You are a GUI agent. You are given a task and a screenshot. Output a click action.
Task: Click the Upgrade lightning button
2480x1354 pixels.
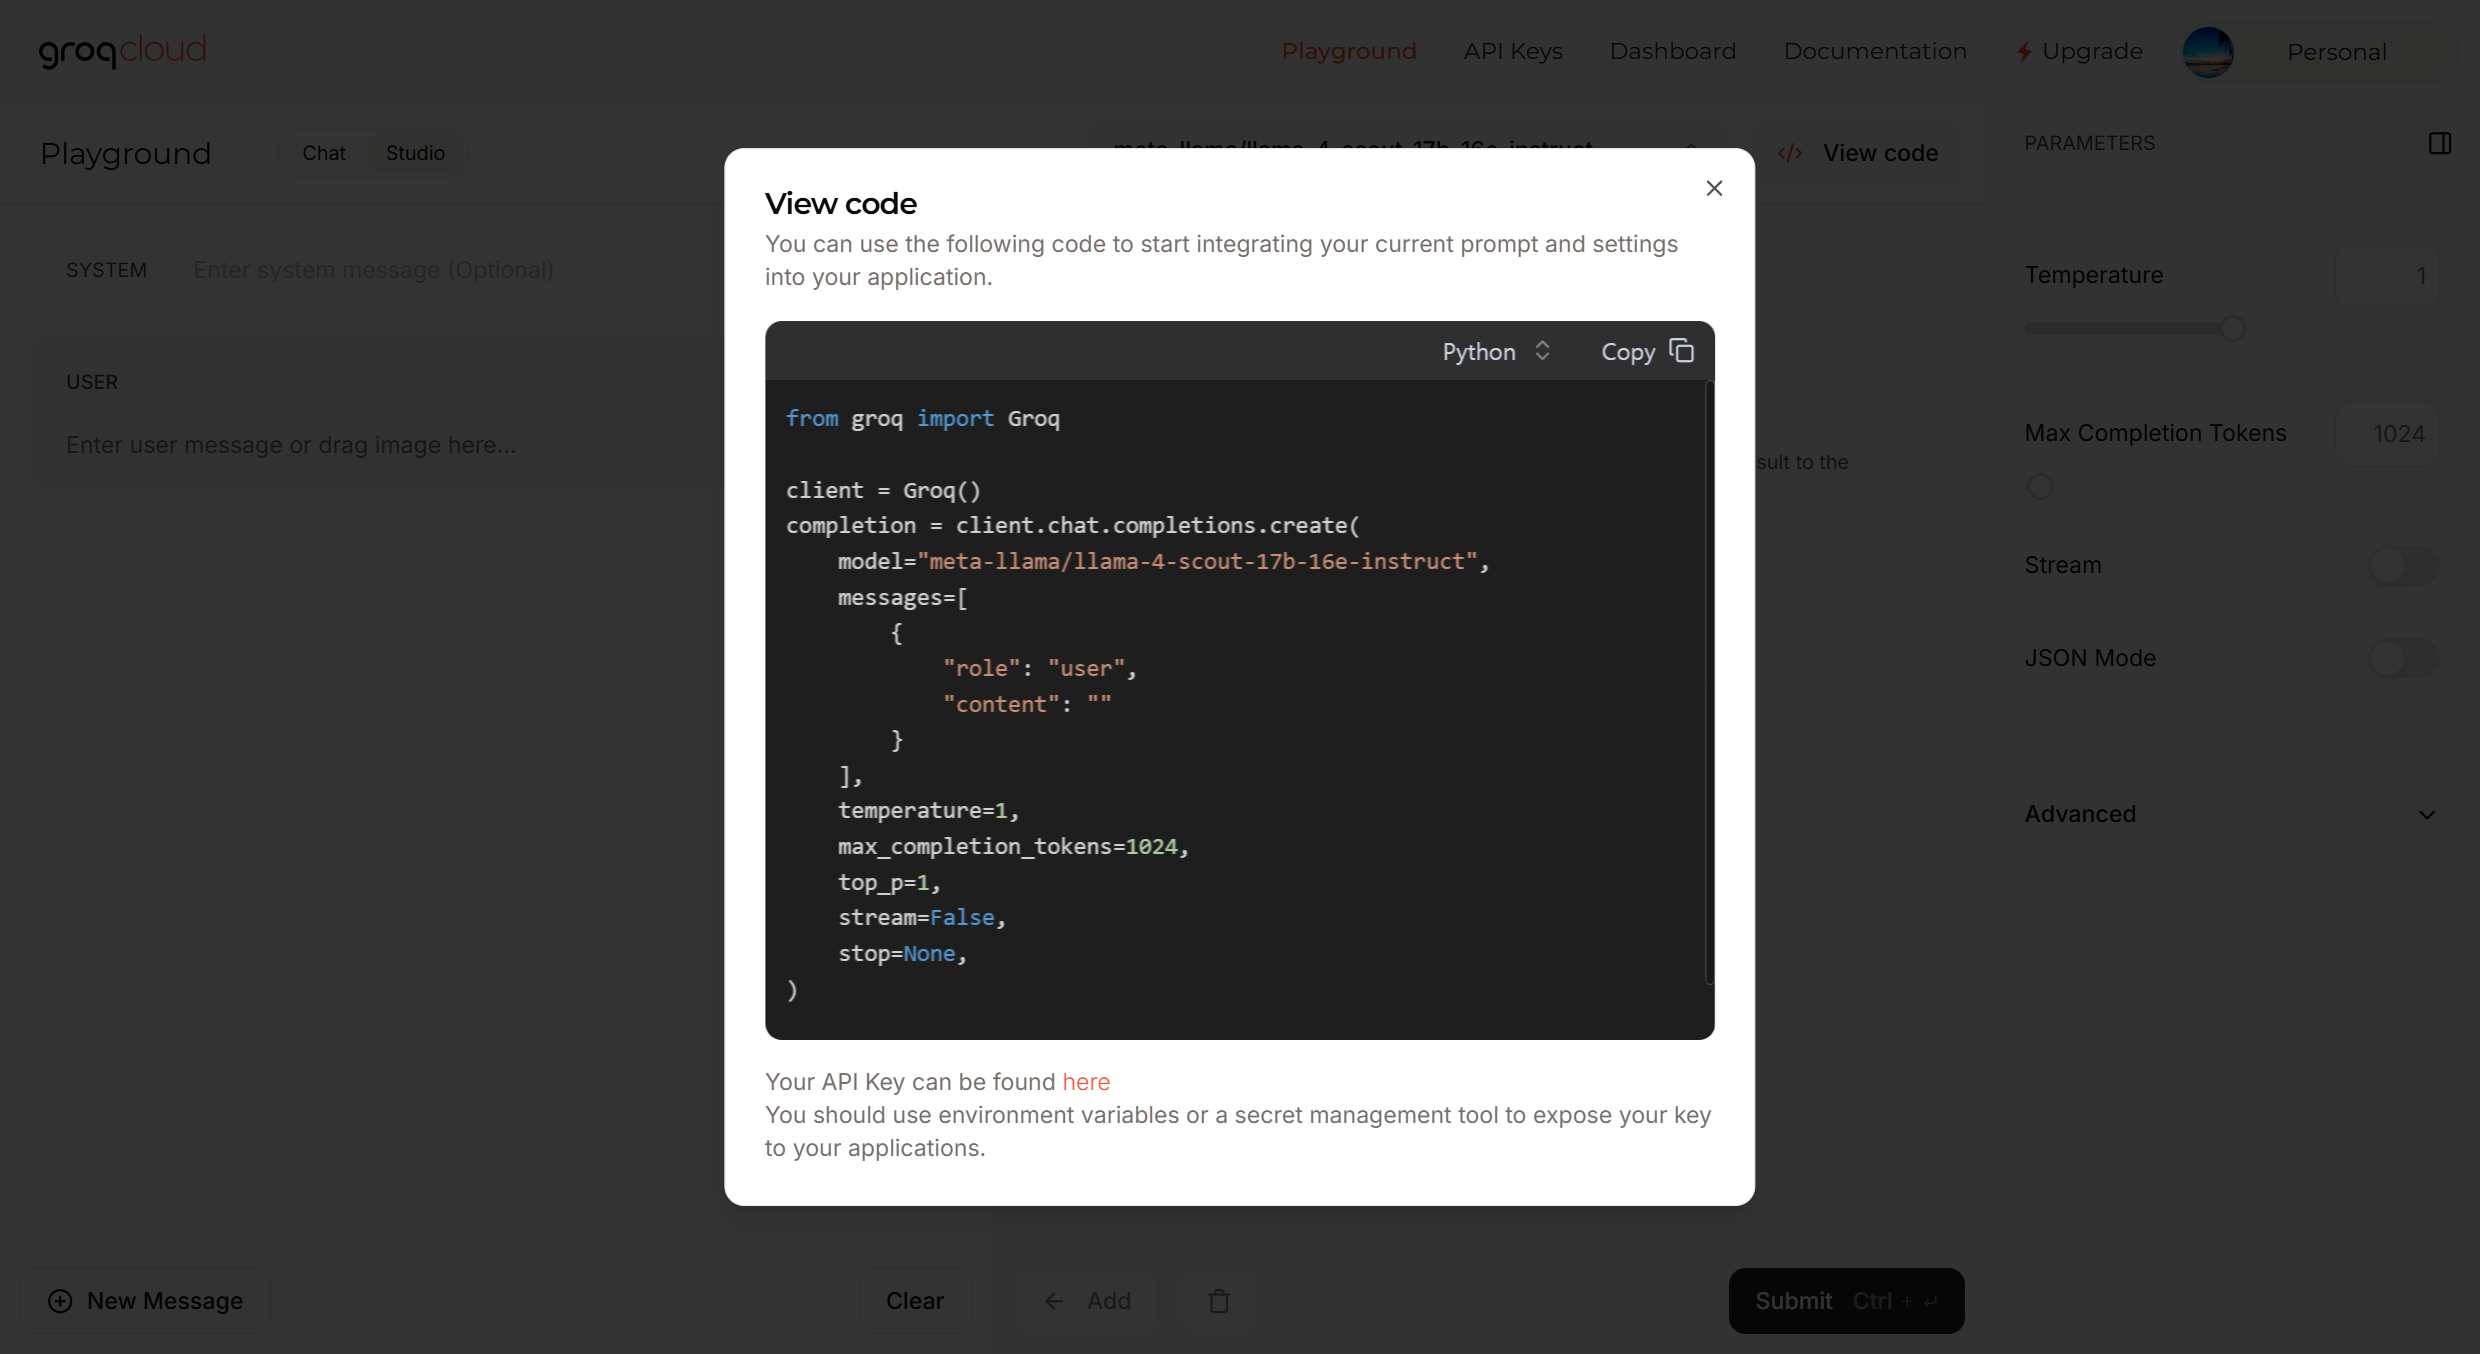(2079, 51)
